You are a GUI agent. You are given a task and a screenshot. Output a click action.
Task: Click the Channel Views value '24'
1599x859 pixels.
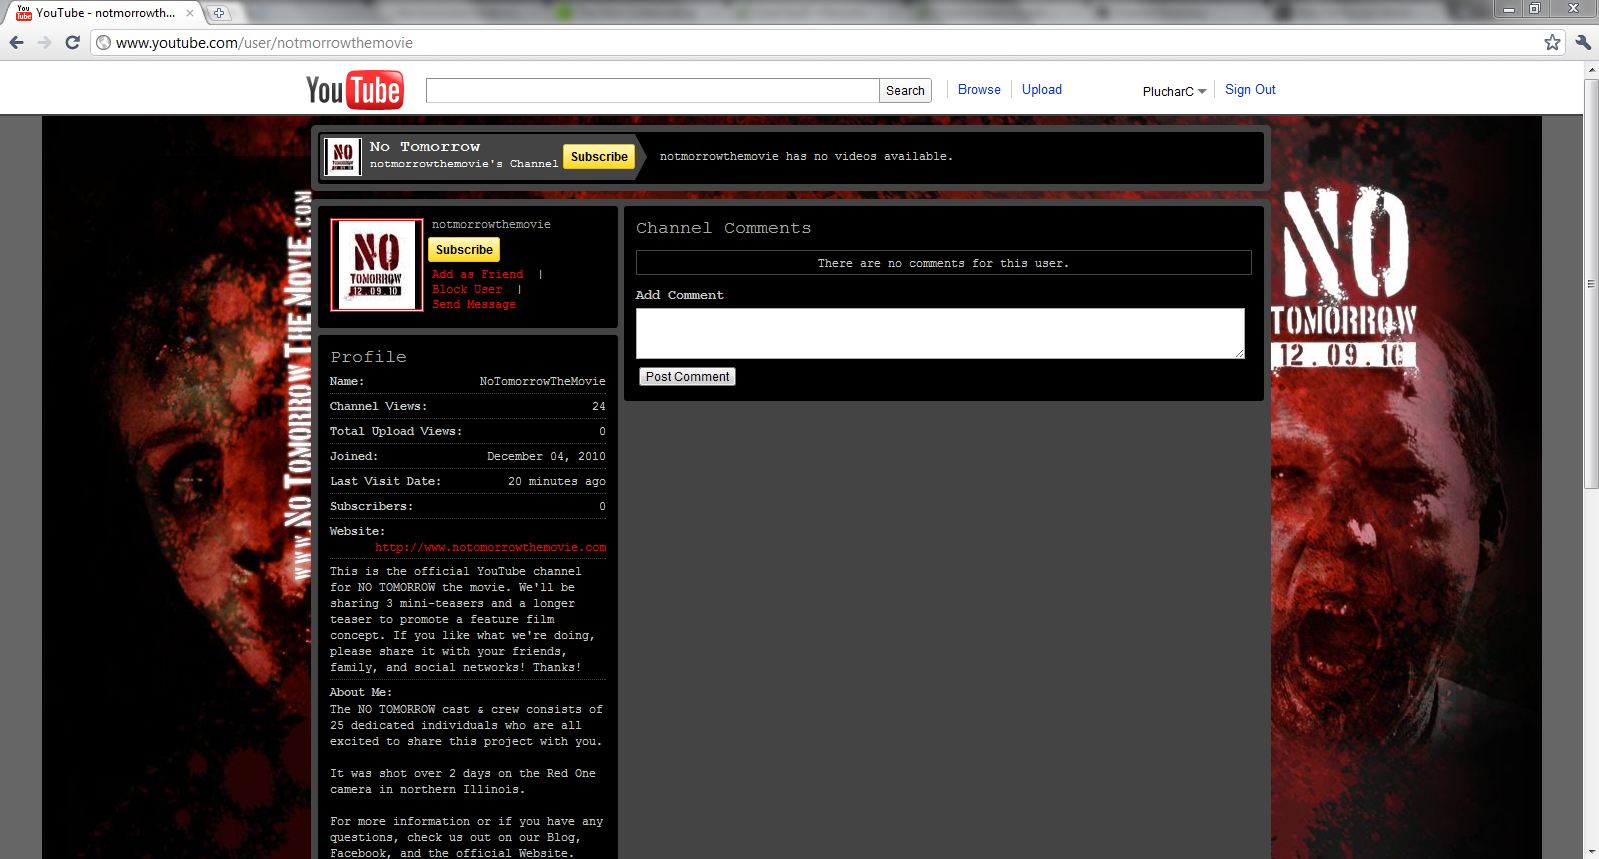(x=599, y=406)
